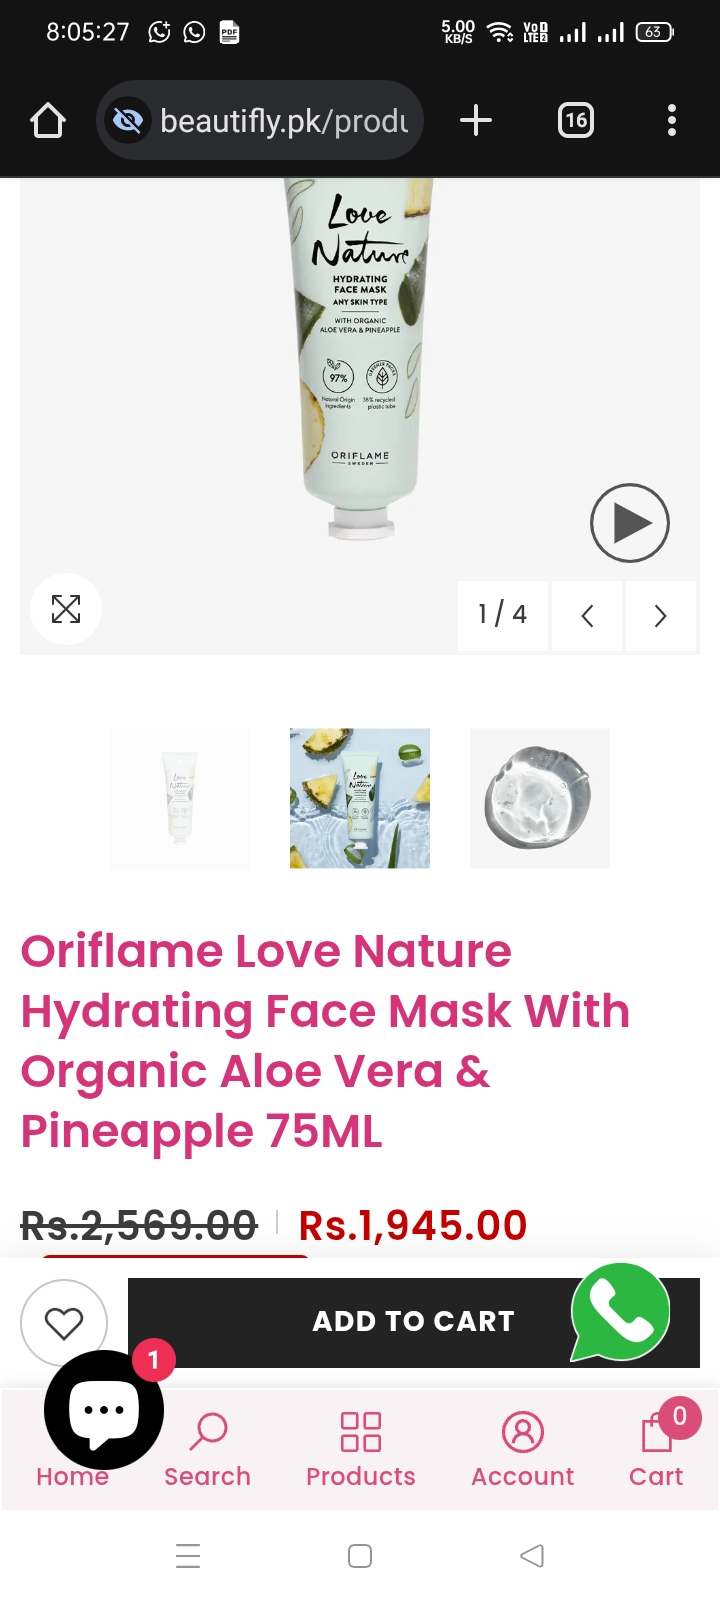Viewport: 720px width, 1600px height.
Task: Tap the browser home icon
Action: pos(48,121)
